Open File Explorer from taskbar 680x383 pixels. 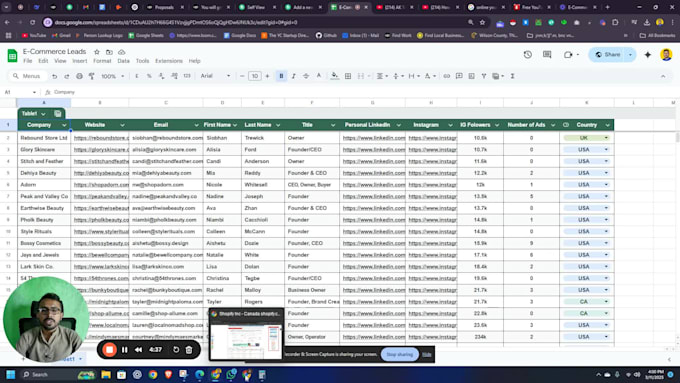(x=106, y=374)
